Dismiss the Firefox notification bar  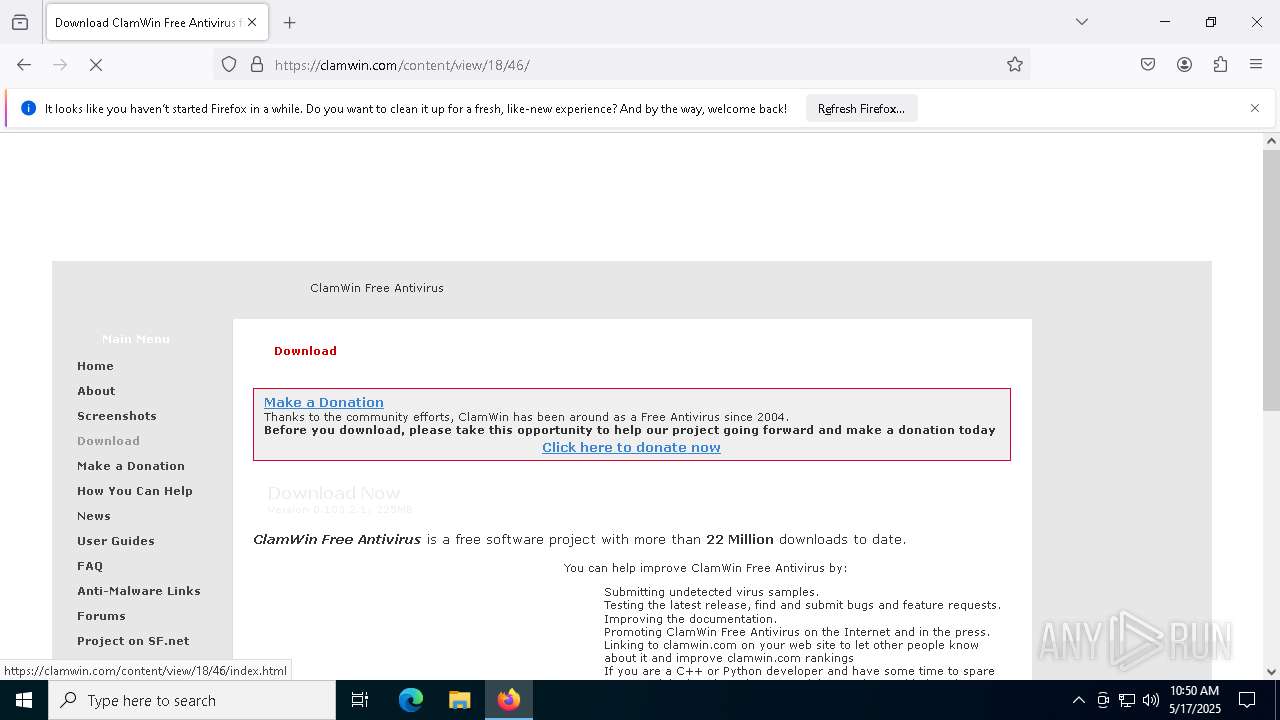pyautogui.click(x=1255, y=108)
